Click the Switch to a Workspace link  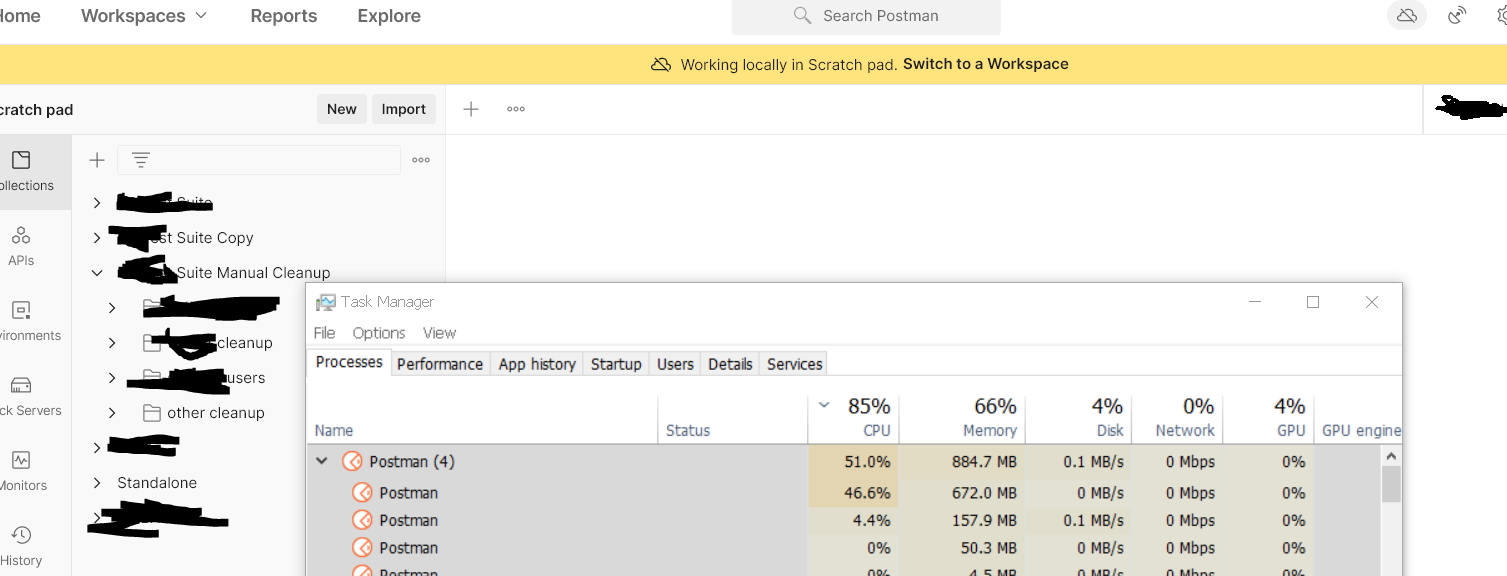pos(986,64)
